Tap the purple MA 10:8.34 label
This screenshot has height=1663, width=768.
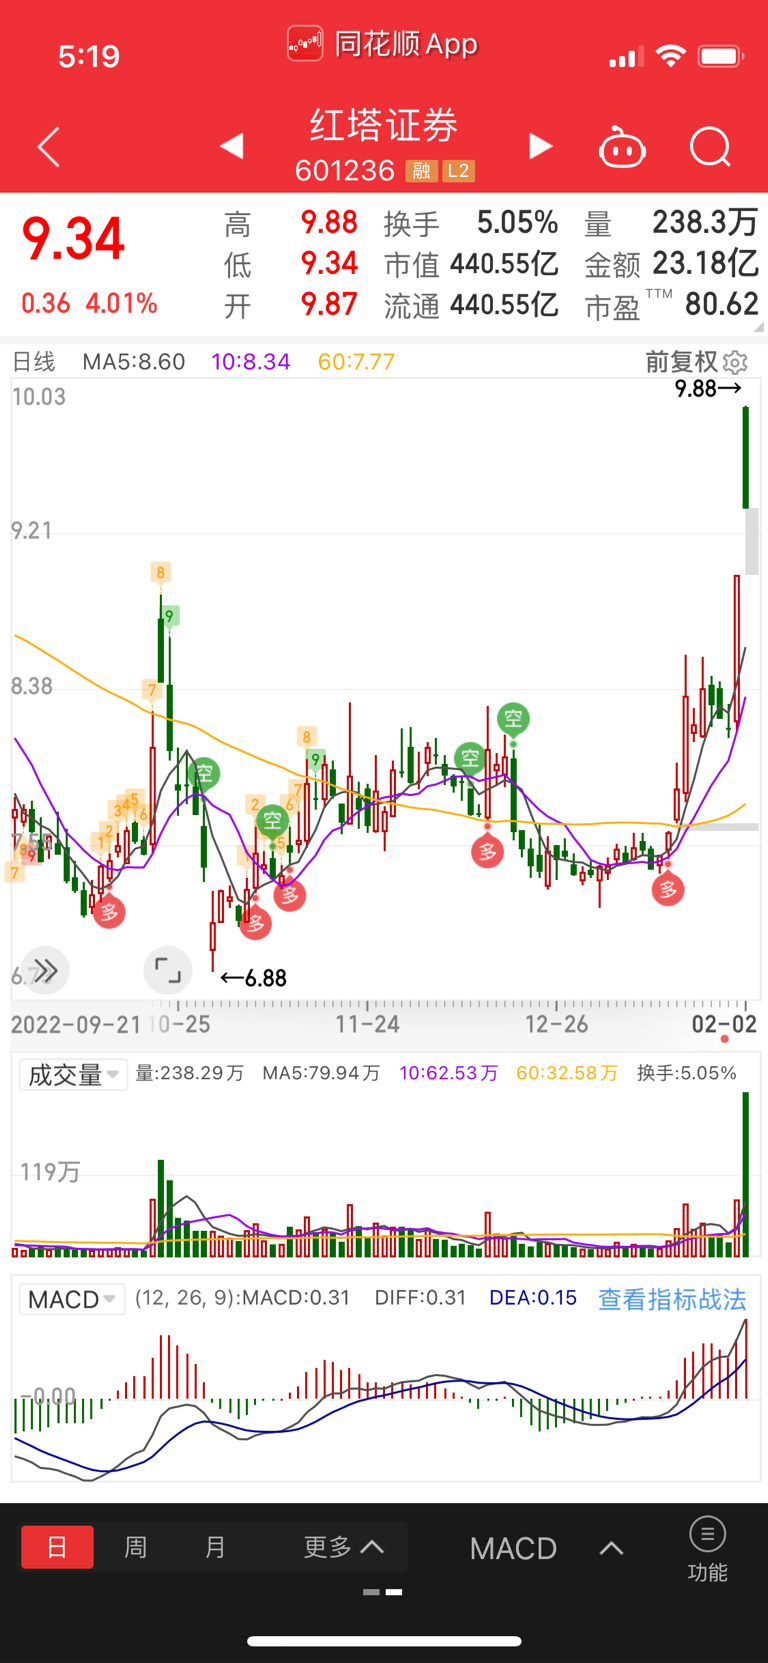[250, 362]
